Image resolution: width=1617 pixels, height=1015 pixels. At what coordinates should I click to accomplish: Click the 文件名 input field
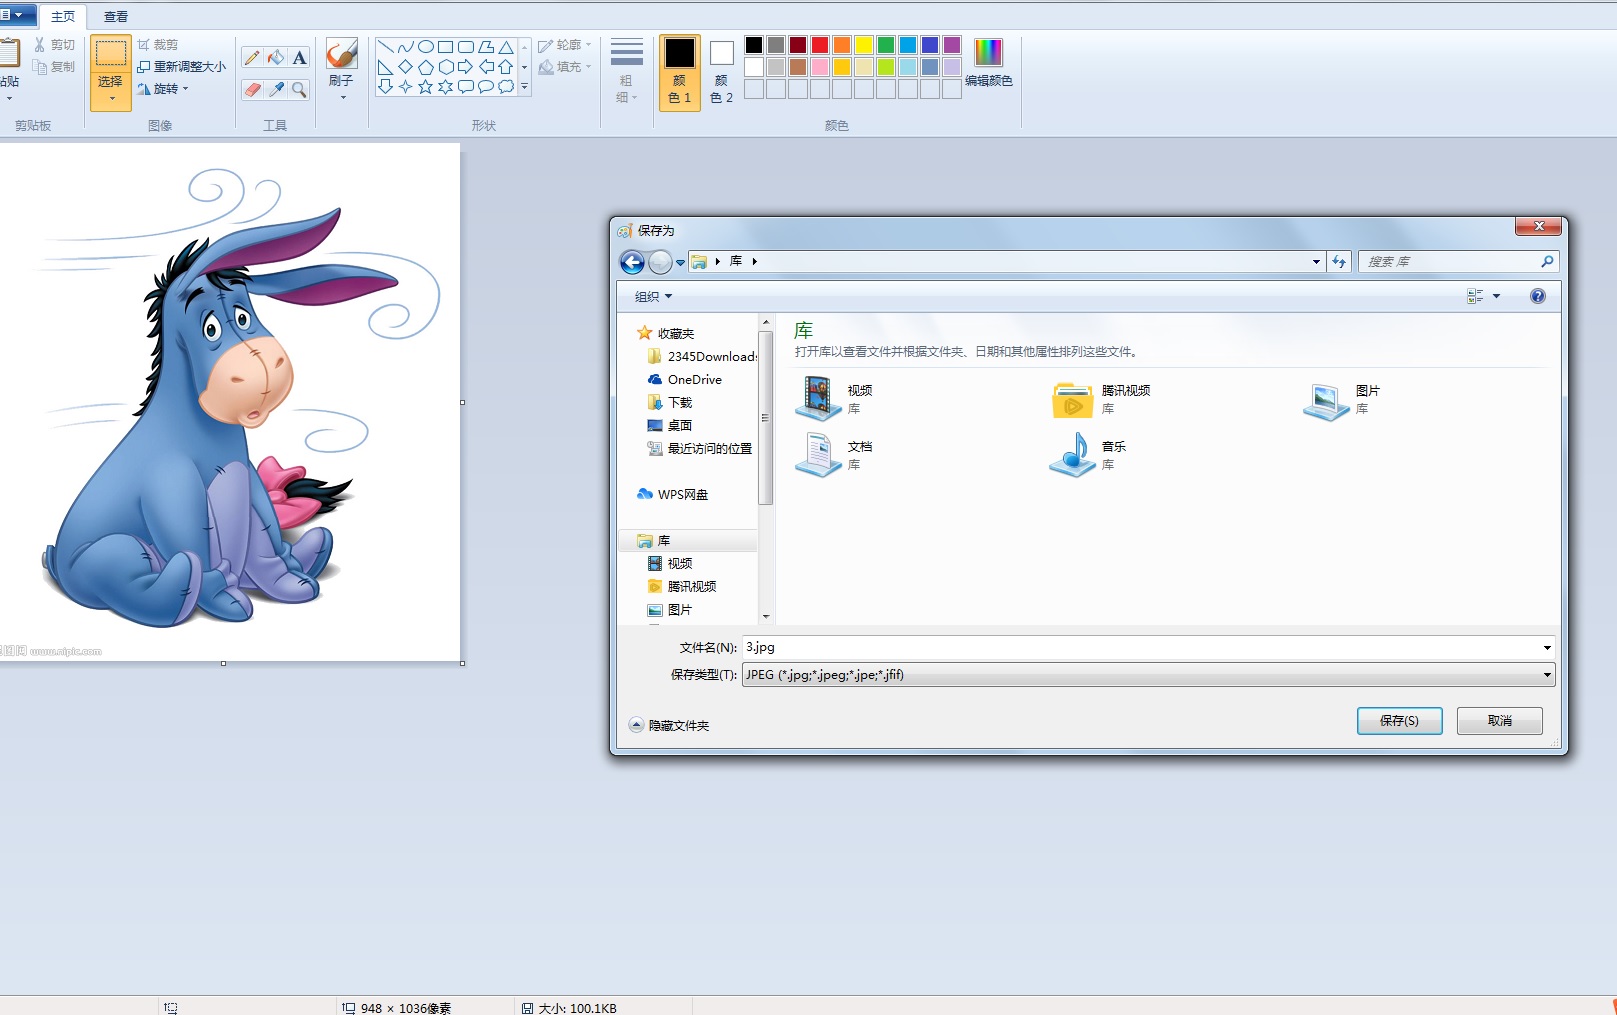point(1140,648)
